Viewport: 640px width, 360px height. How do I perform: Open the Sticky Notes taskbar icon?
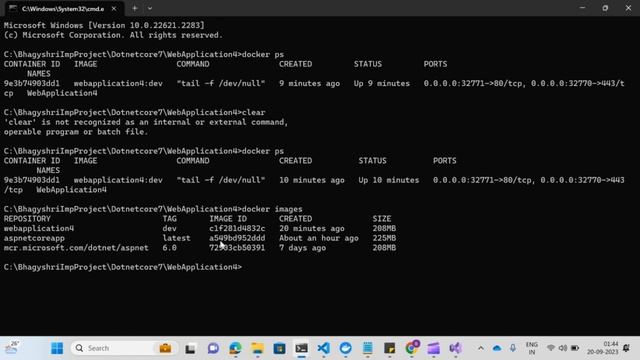click(x=390, y=348)
